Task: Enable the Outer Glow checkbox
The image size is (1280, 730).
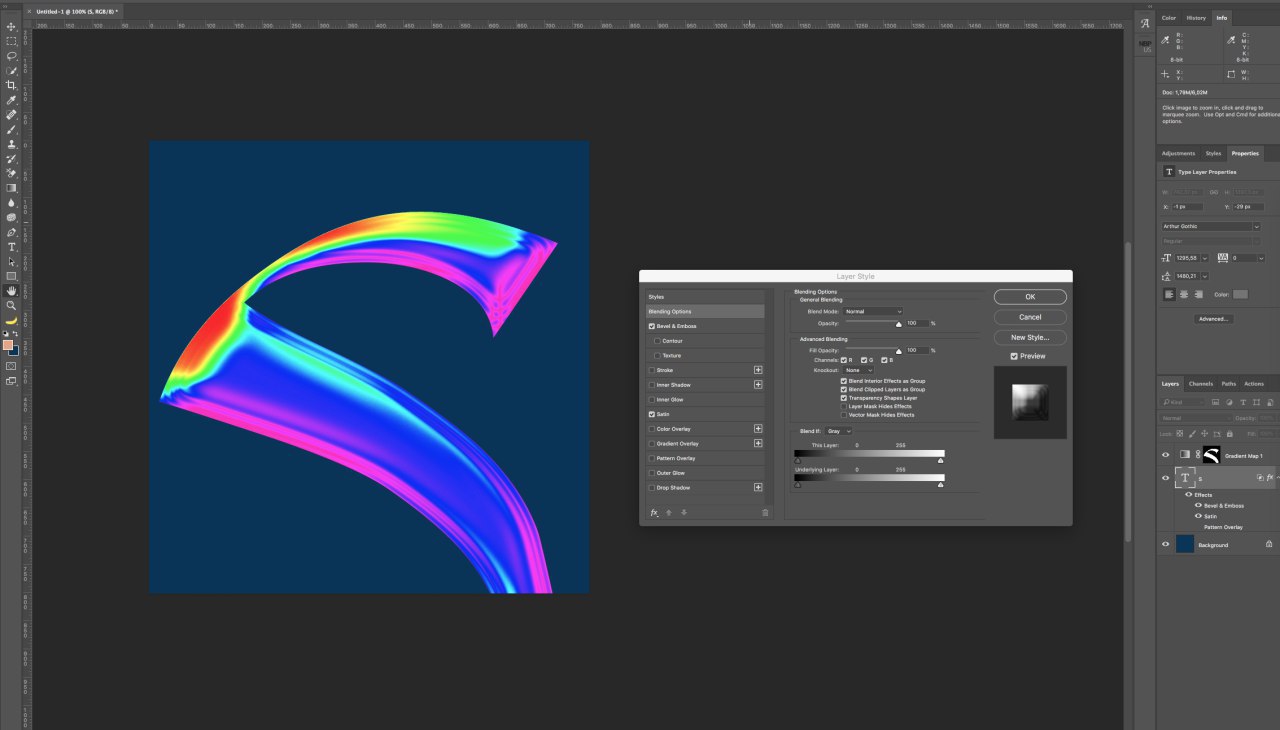Action: point(652,473)
